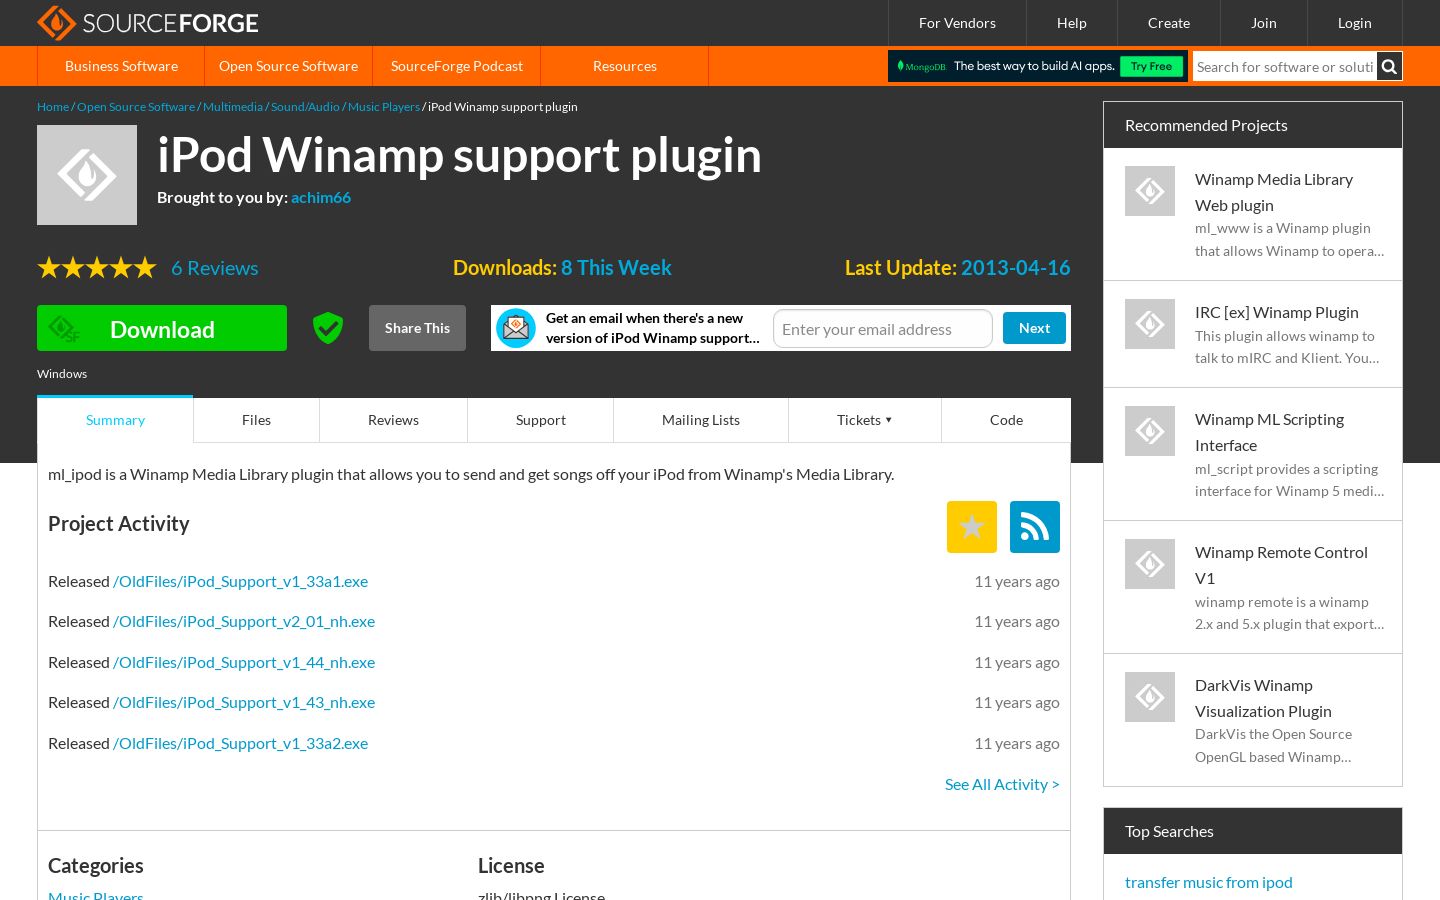Click the 8 This Week downloads text
Viewport: 1440px width, 900px height.
[x=616, y=268]
